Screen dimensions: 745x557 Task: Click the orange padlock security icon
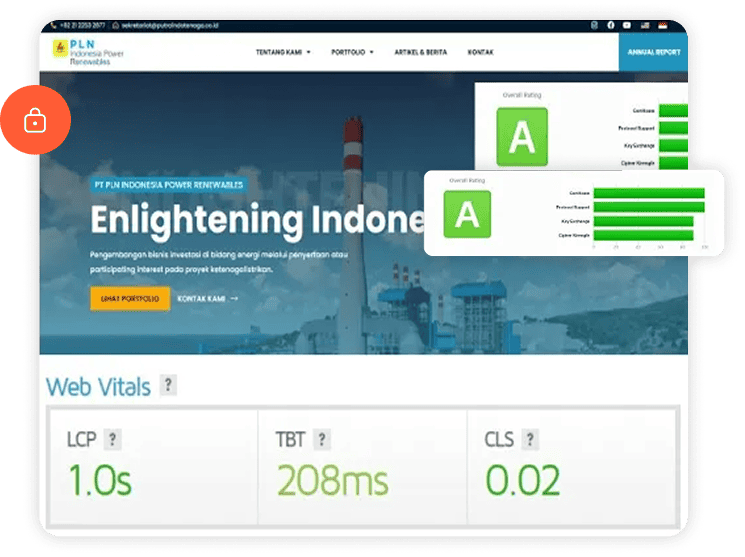click(35, 122)
